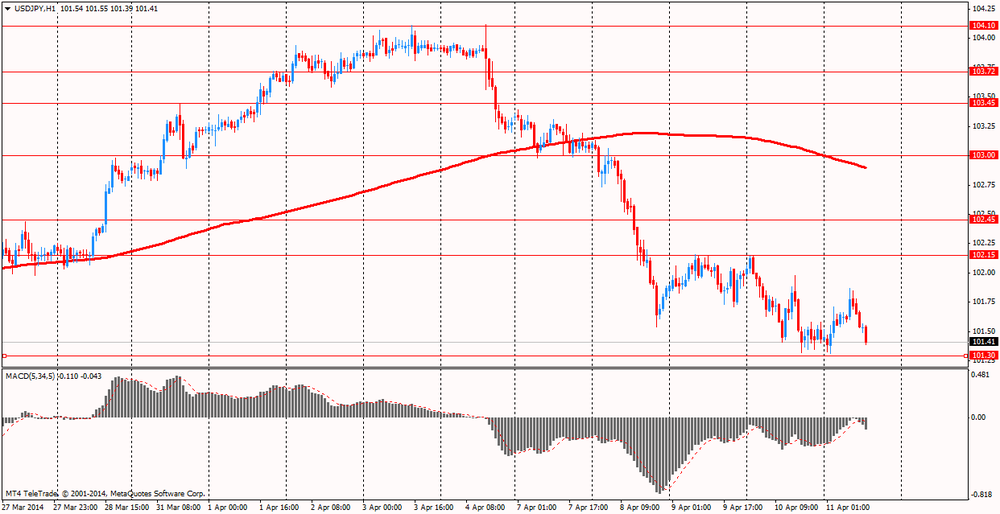Click right-end square handle of 101.30 line
1000x514 pixels.
(x=965, y=327)
